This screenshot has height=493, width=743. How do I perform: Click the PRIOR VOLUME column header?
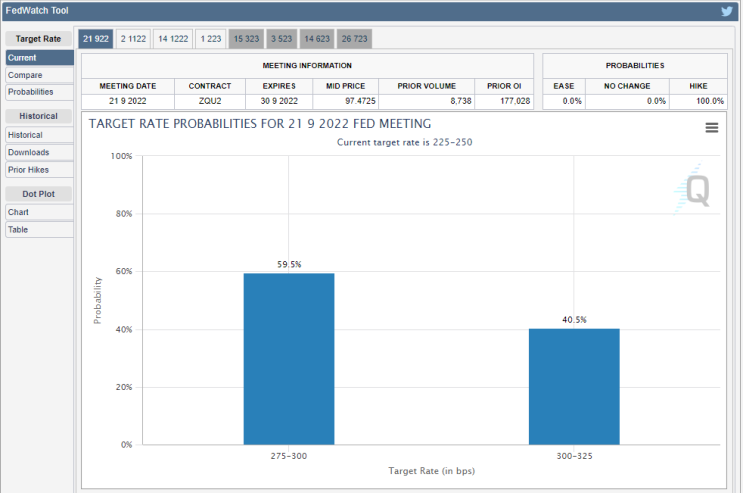point(426,86)
